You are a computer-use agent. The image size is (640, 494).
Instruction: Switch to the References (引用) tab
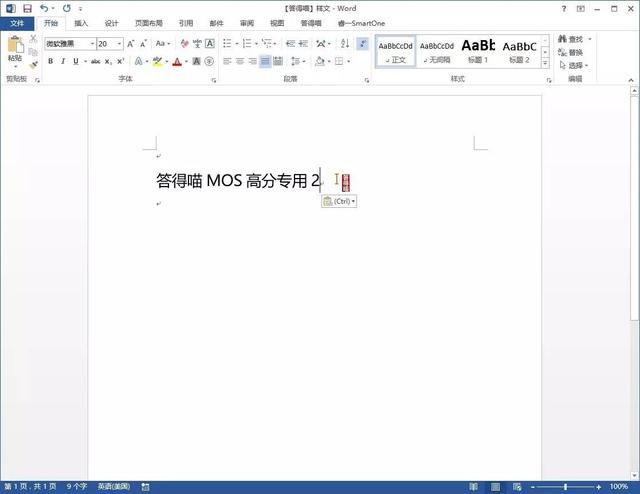[186, 23]
